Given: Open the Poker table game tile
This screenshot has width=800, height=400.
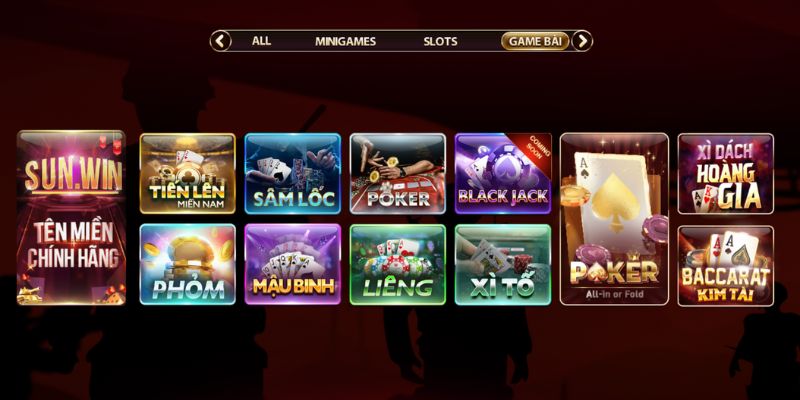Looking at the screenshot, I should coord(397,173).
